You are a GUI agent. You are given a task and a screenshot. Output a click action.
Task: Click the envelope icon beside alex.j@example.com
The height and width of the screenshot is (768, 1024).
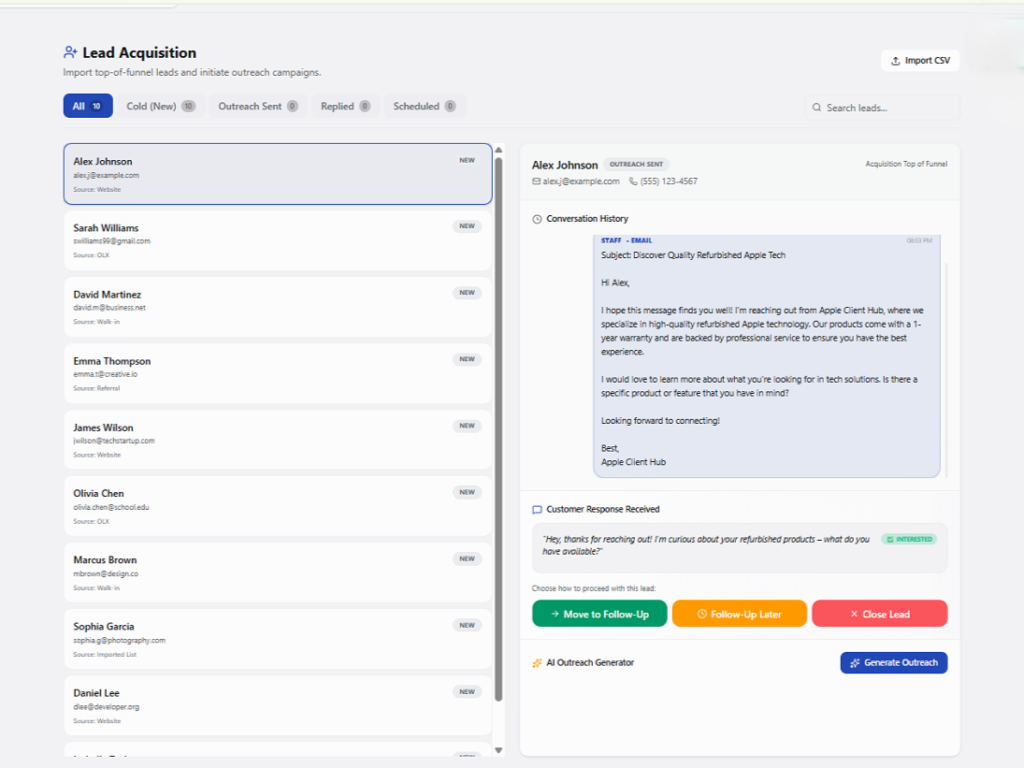[x=537, y=181]
